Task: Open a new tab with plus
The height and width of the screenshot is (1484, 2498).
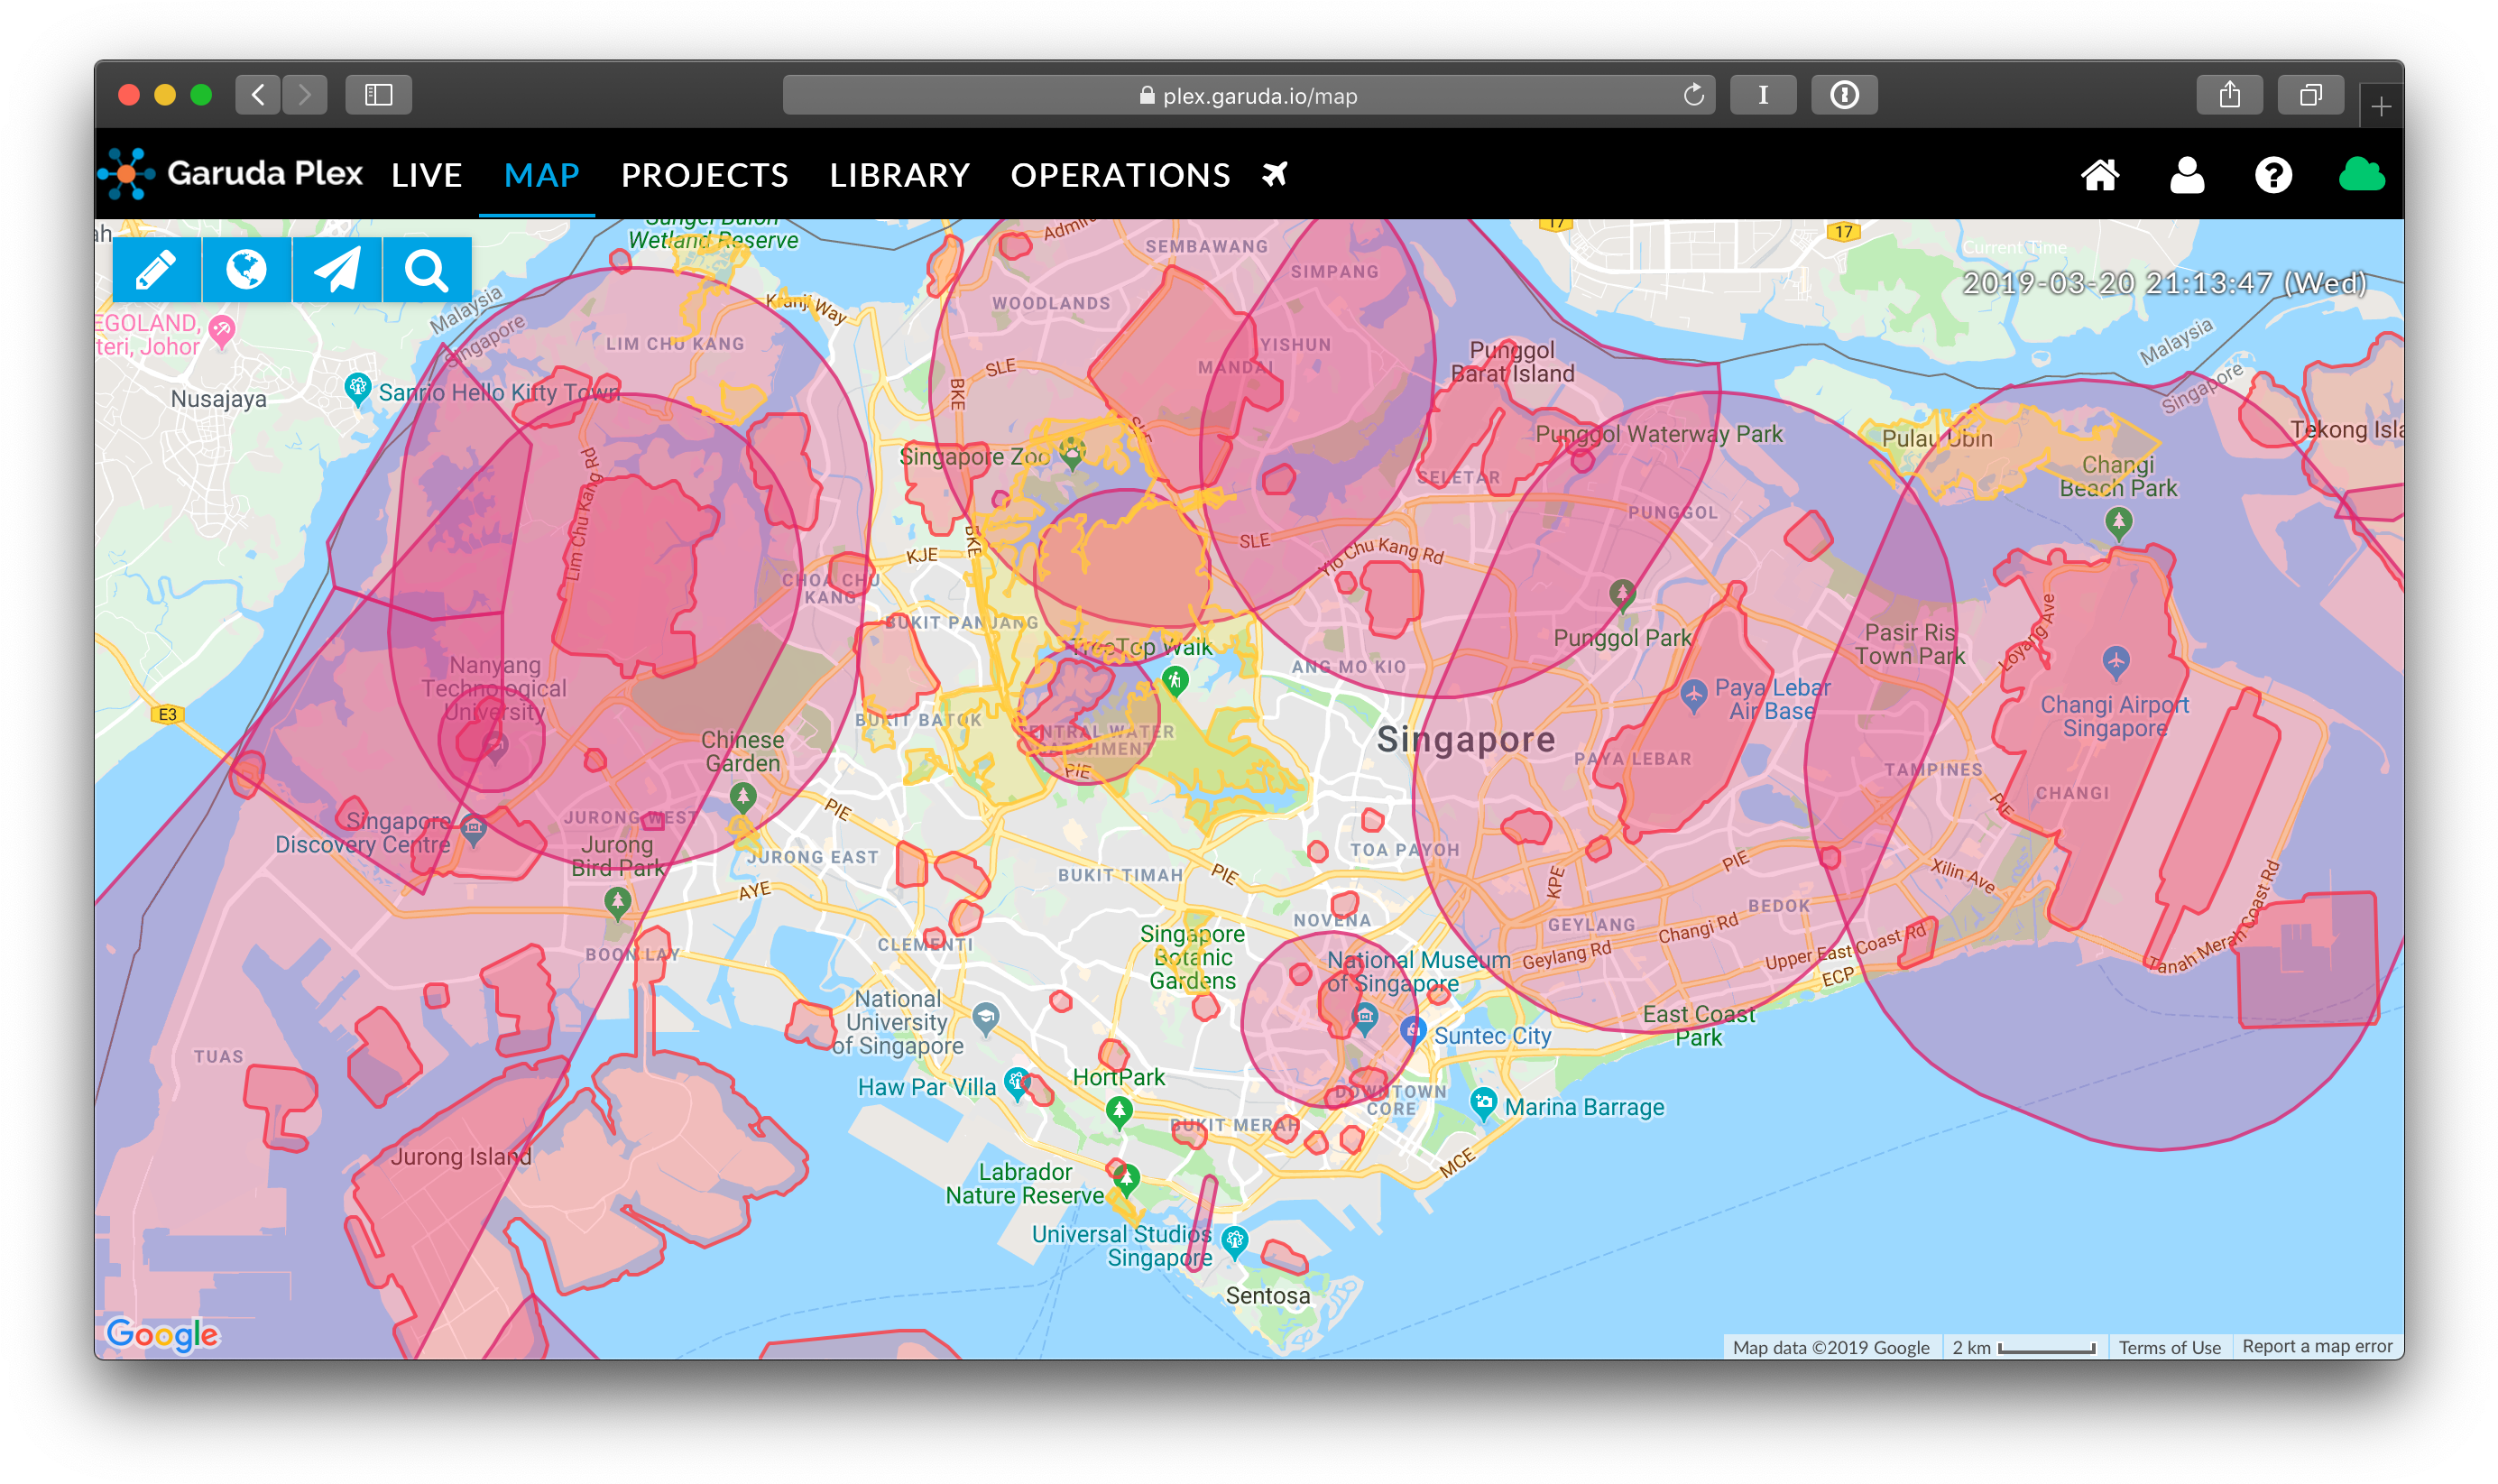Action: pos(2381,106)
